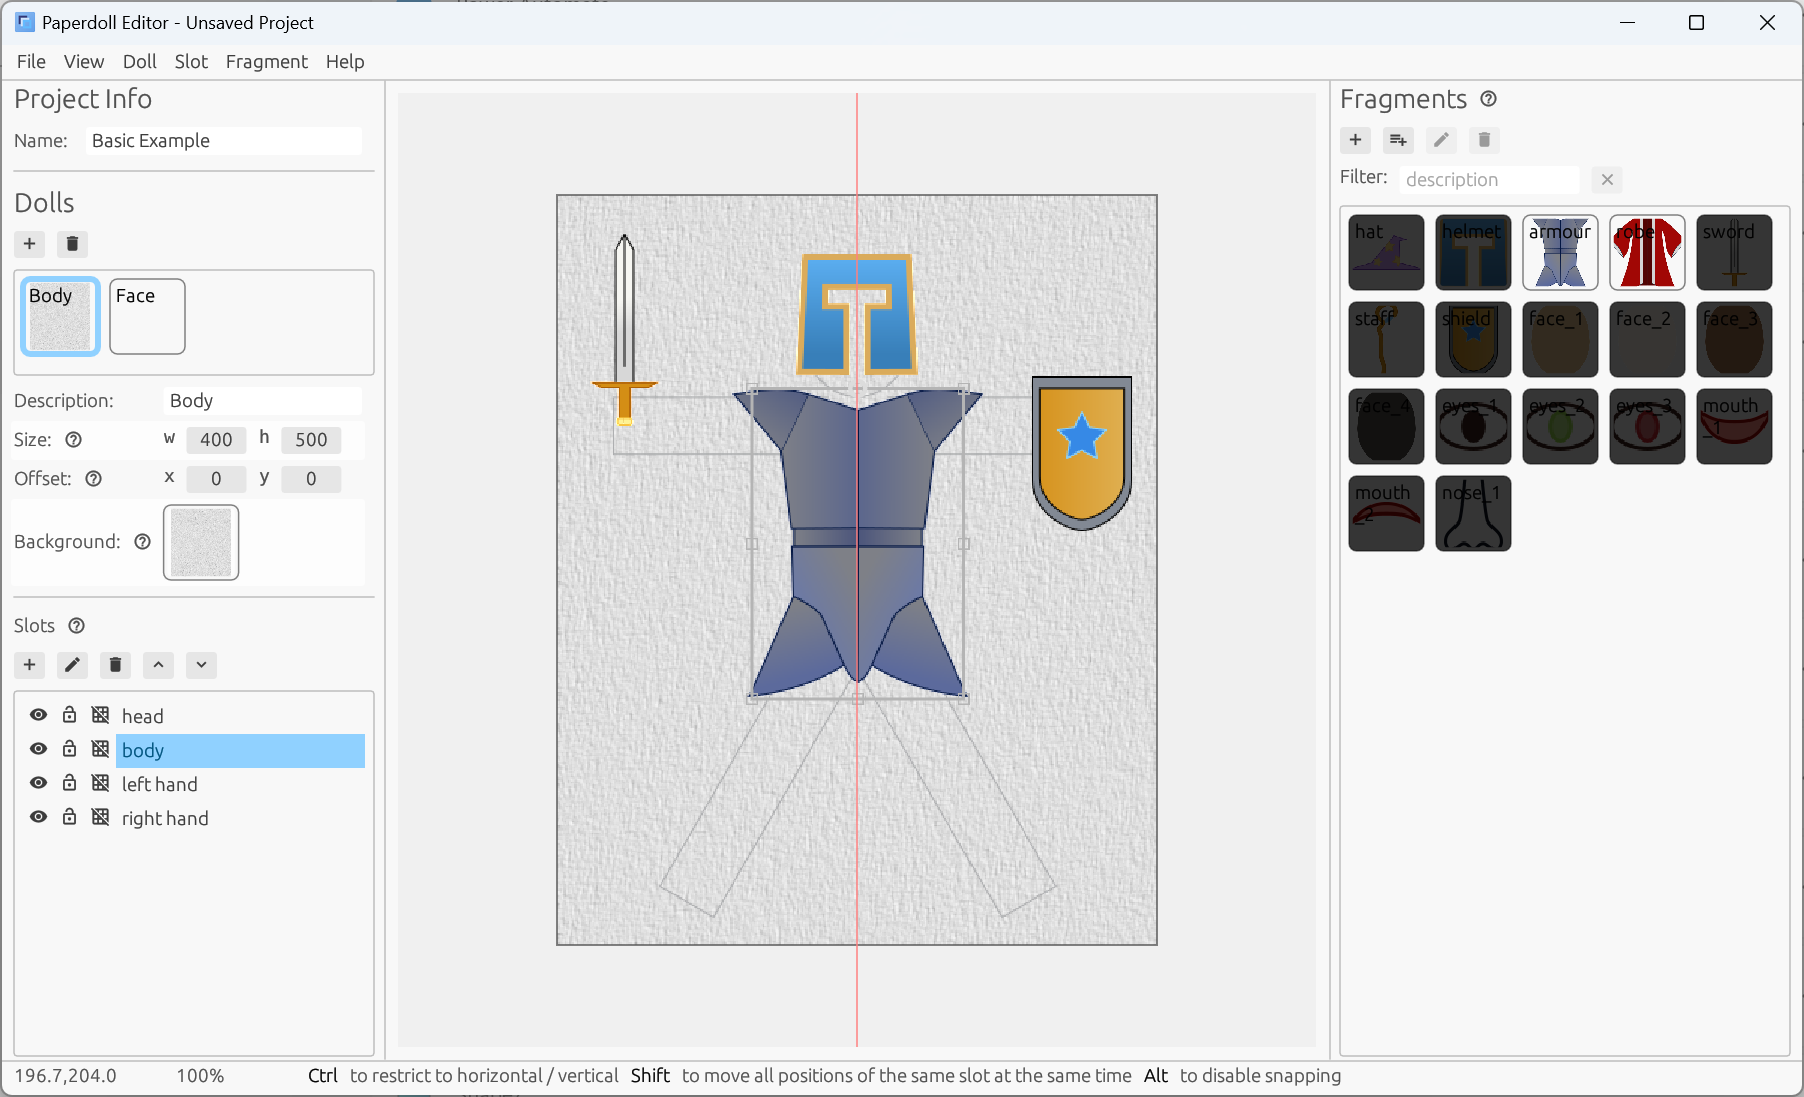Select the helmet fragment

1473,252
